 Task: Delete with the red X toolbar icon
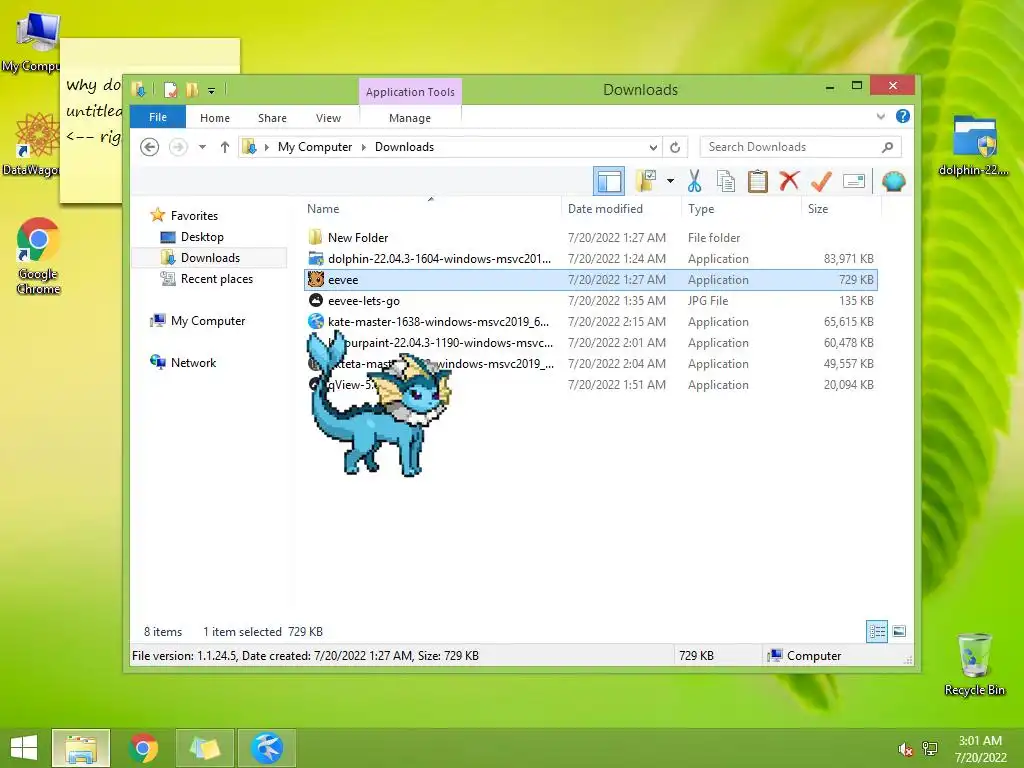point(789,181)
